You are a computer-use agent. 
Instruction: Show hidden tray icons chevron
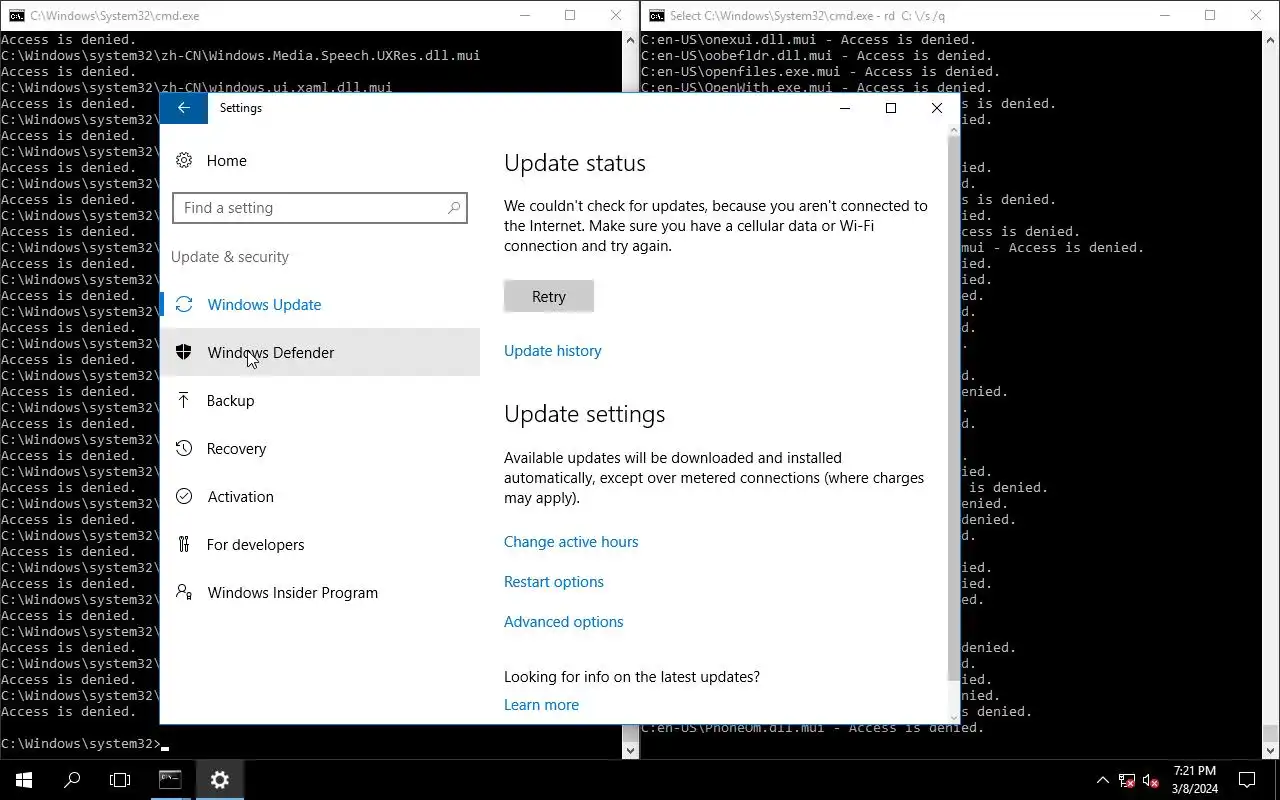click(x=1103, y=780)
